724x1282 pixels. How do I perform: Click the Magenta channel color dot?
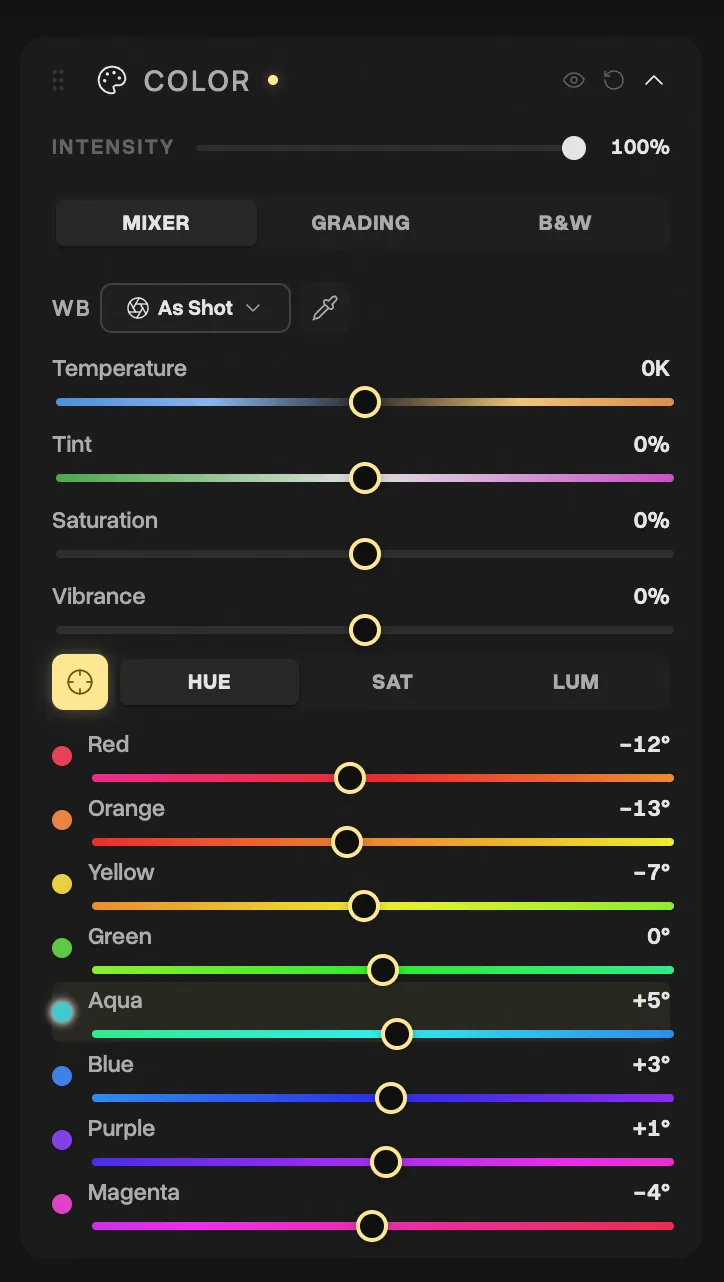(x=62, y=1203)
